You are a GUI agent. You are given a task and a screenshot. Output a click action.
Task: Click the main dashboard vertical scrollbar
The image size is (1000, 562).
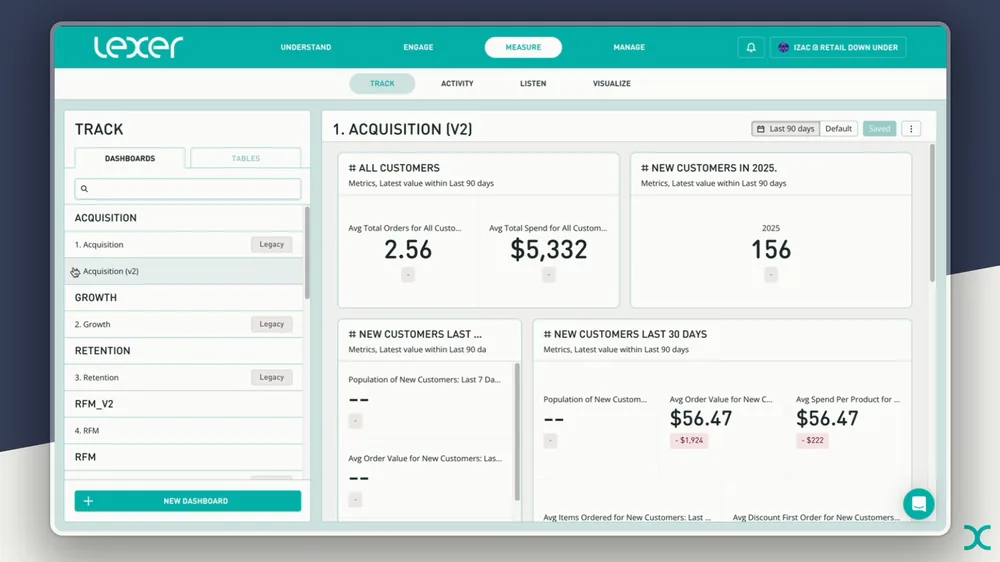click(x=932, y=212)
